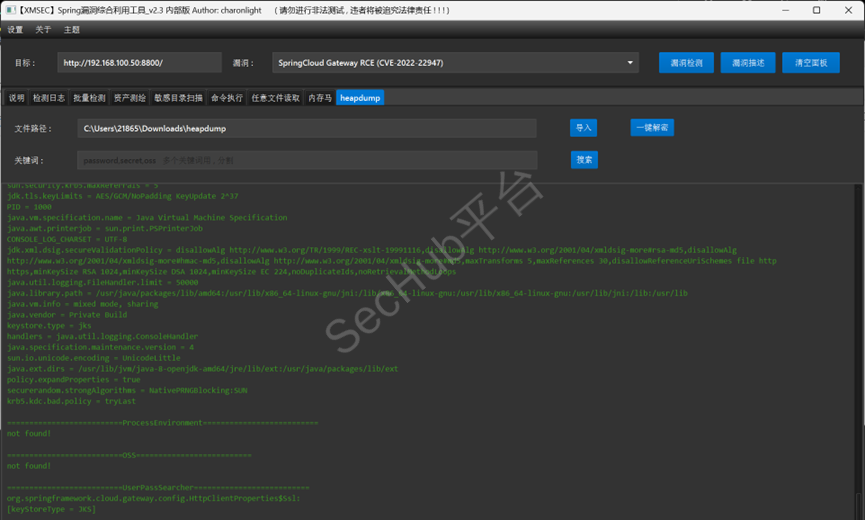Click the 'java.vm.info = mixed mode, sharing' line

[x=82, y=304]
